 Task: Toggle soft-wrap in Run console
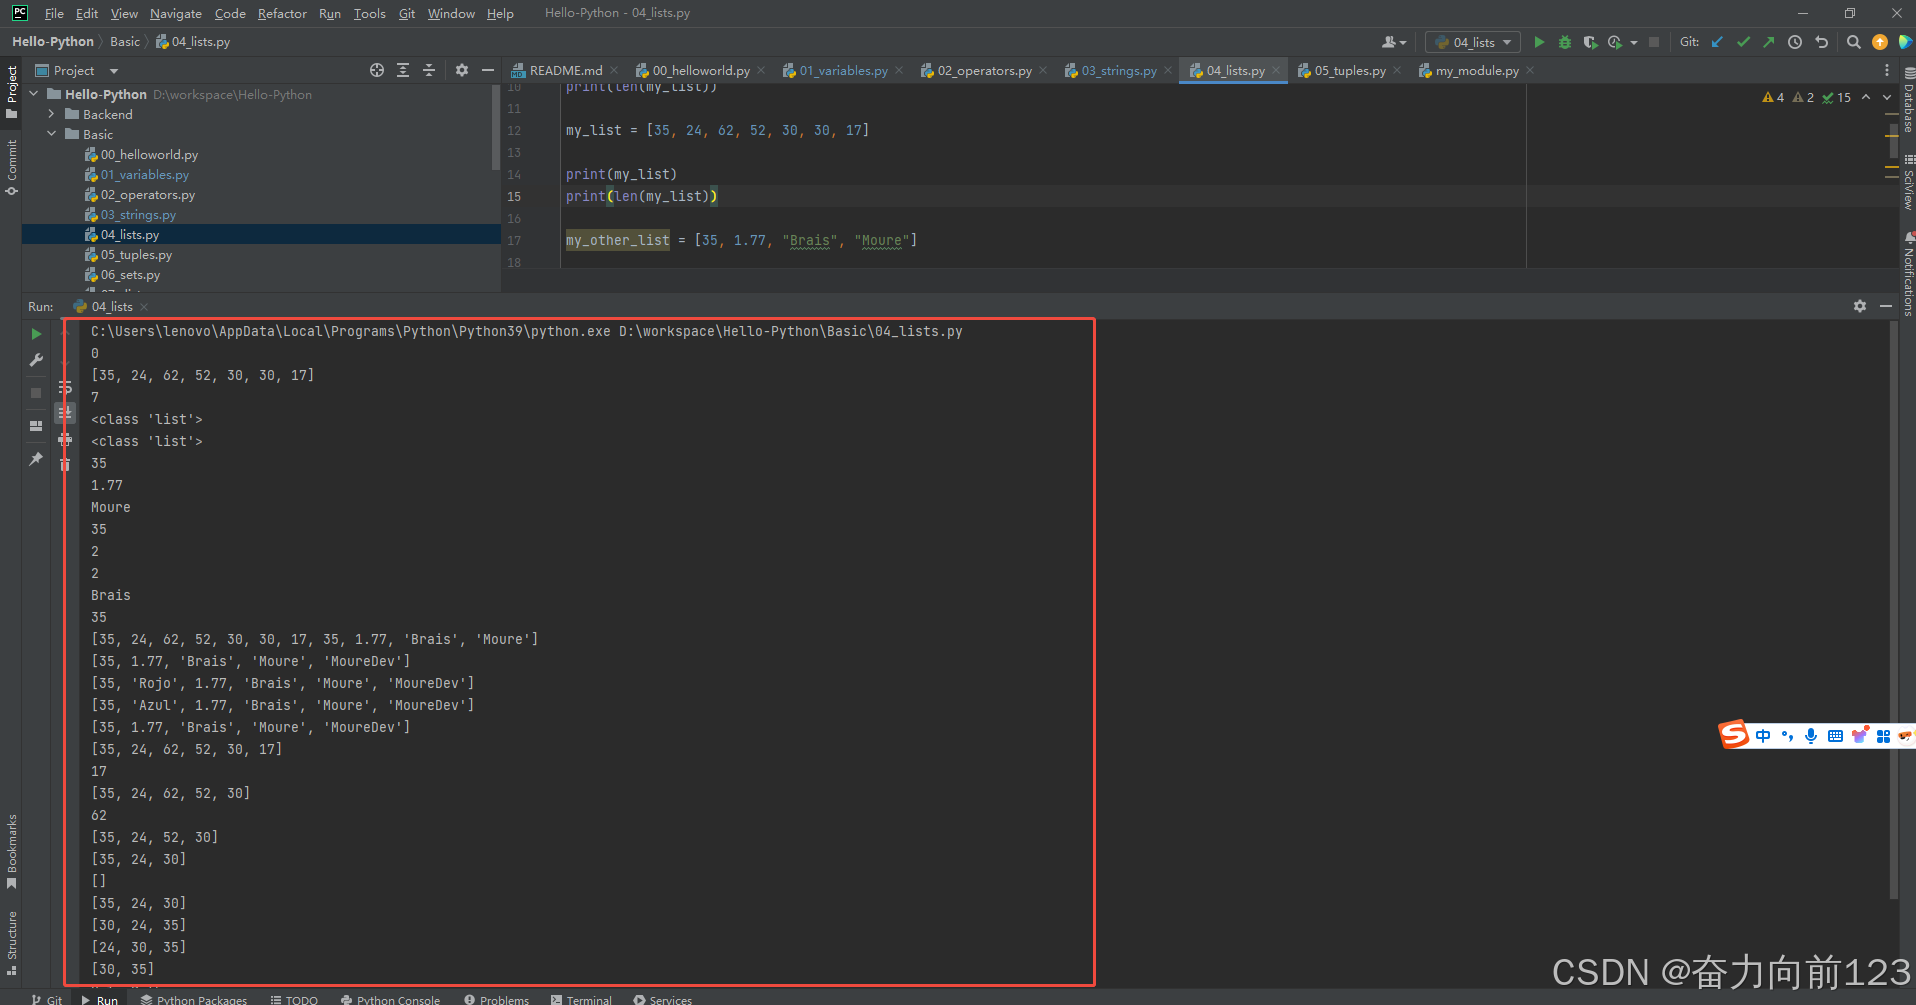[x=65, y=387]
